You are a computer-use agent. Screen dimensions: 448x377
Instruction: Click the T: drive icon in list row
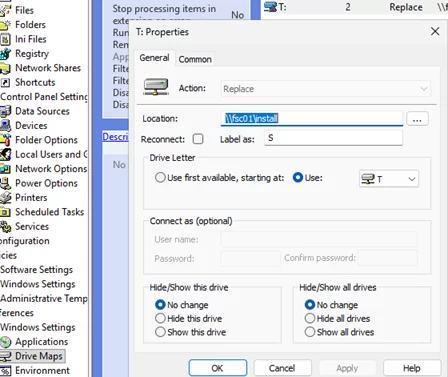click(270, 7)
